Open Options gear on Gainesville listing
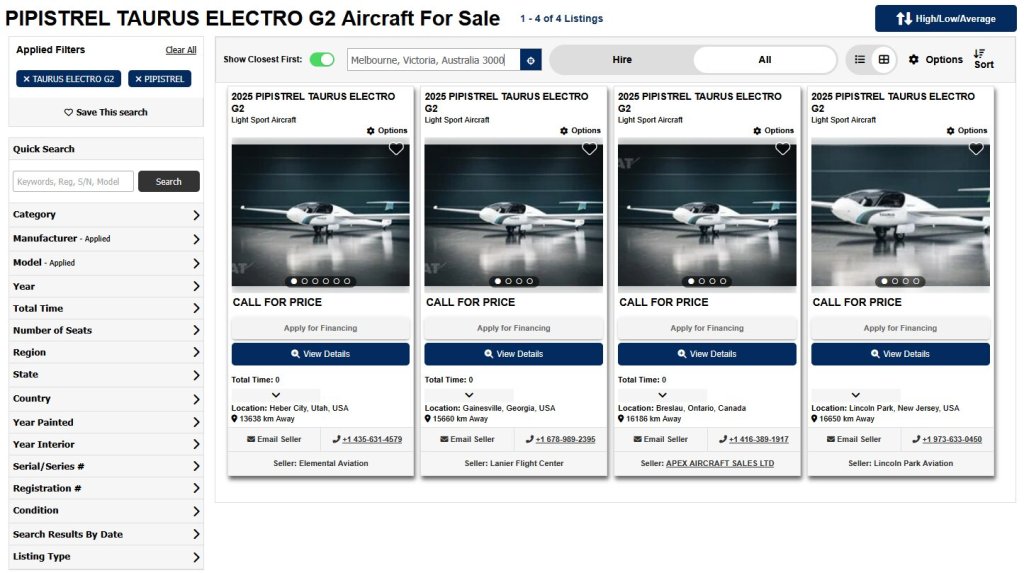The image size is (1024, 573). (x=580, y=131)
